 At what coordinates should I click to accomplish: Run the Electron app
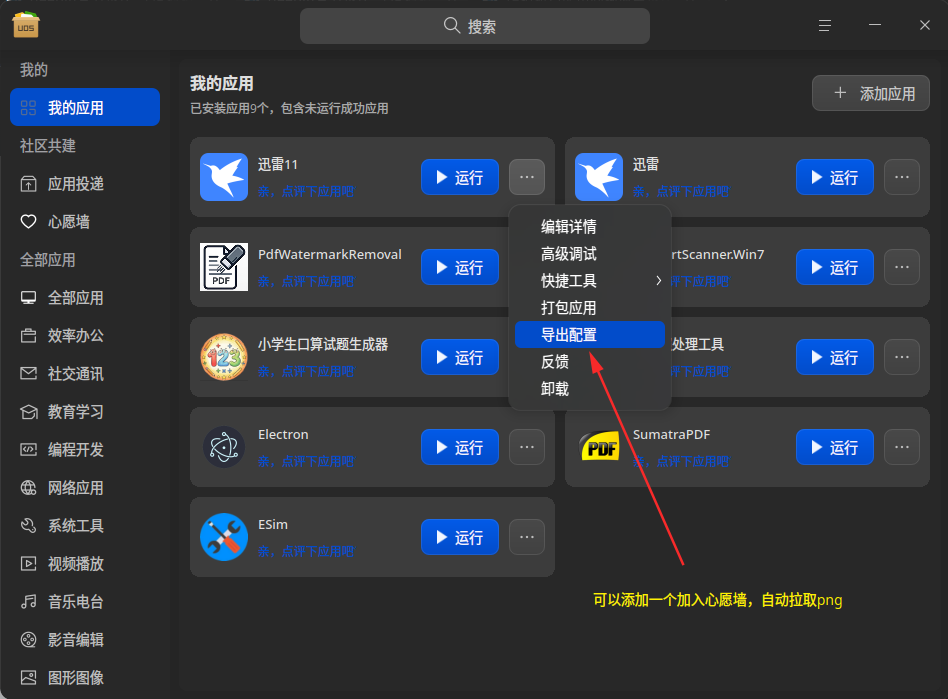[x=460, y=447]
